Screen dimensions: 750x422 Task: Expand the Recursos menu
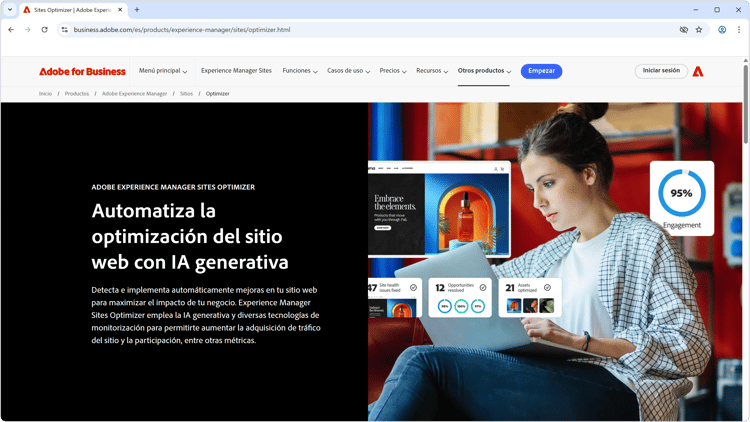click(x=432, y=71)
